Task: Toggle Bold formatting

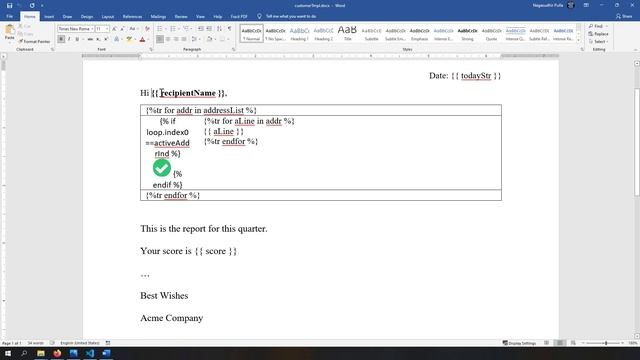Action: tap(61, 39)
